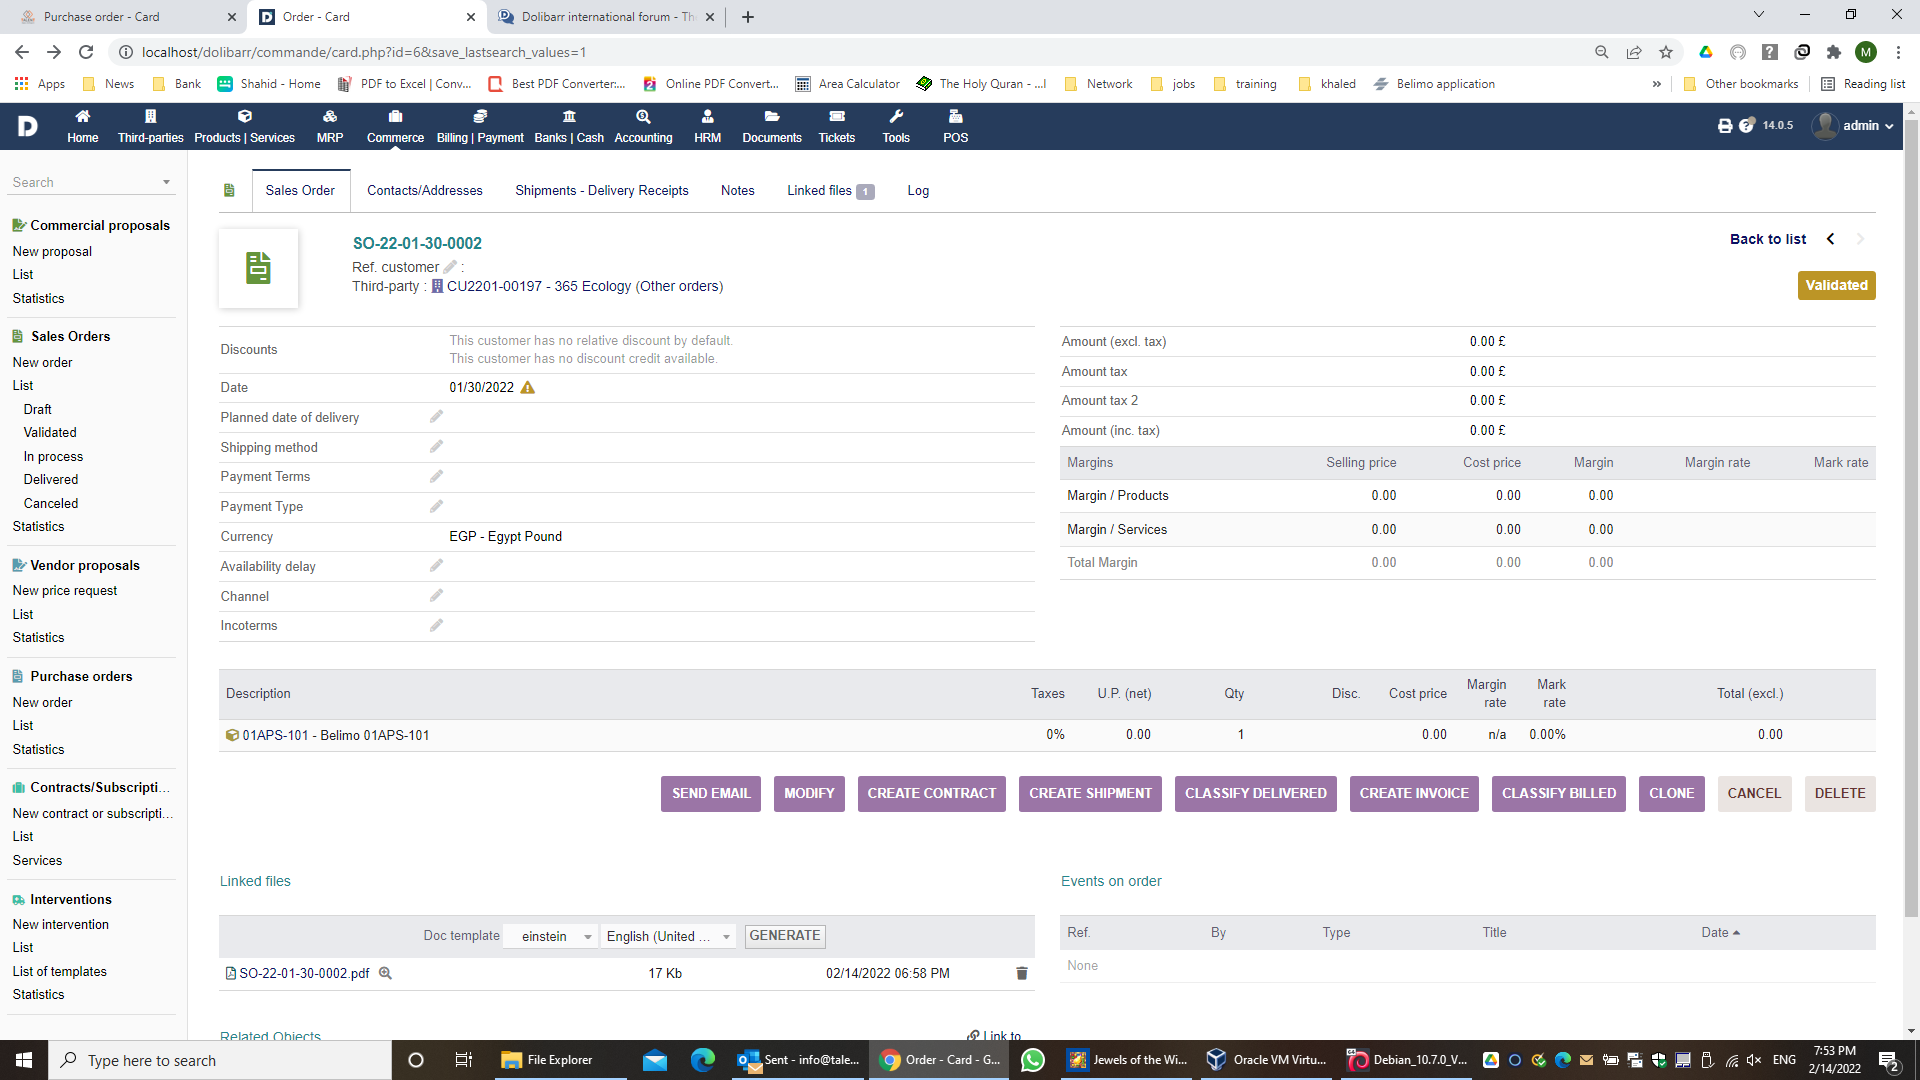1920x1080 pixels.
Task: Click the printer icon in the top bar
Action: pyautogui.click(x=1723, y=126)
